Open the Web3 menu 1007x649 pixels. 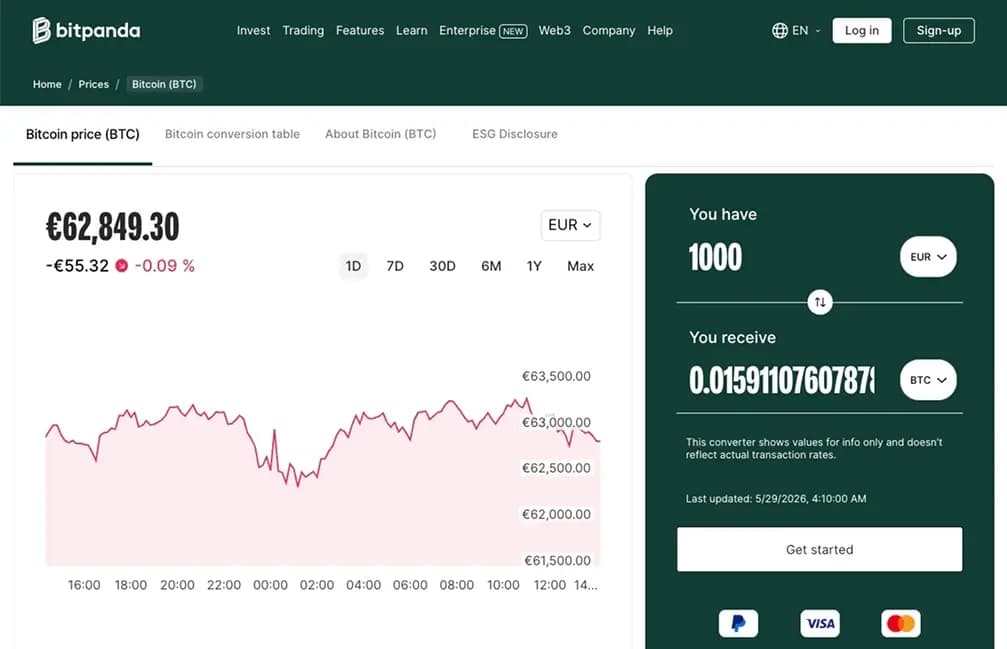tap(554, 30)
